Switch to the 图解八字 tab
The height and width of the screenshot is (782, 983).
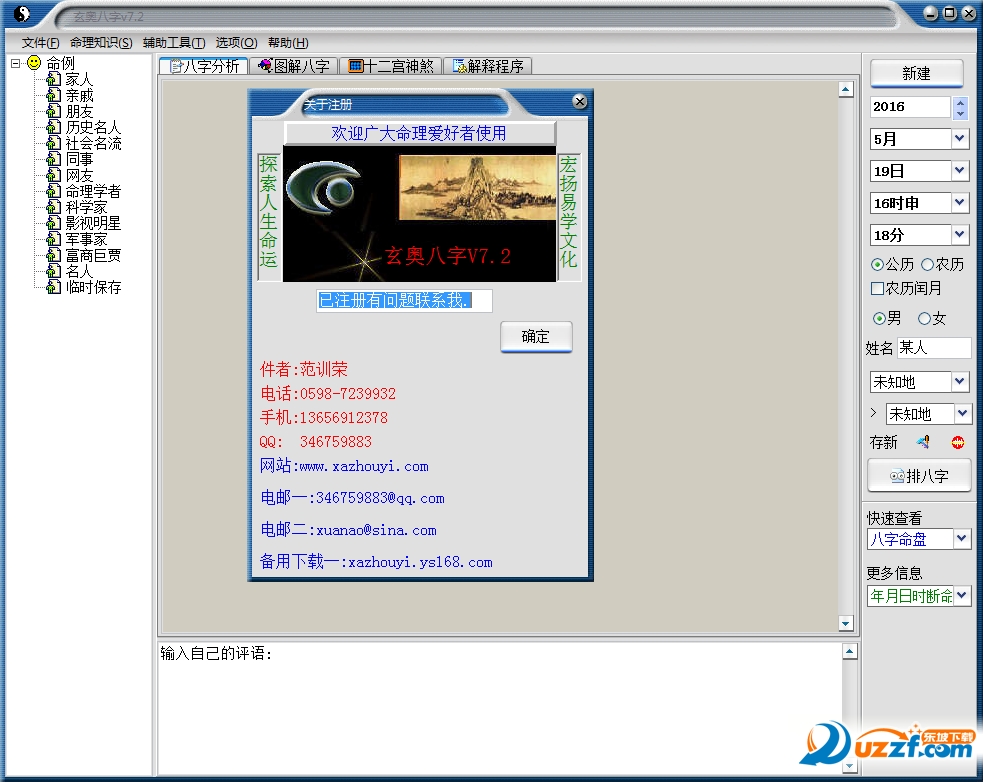click(x=294, y=66)
